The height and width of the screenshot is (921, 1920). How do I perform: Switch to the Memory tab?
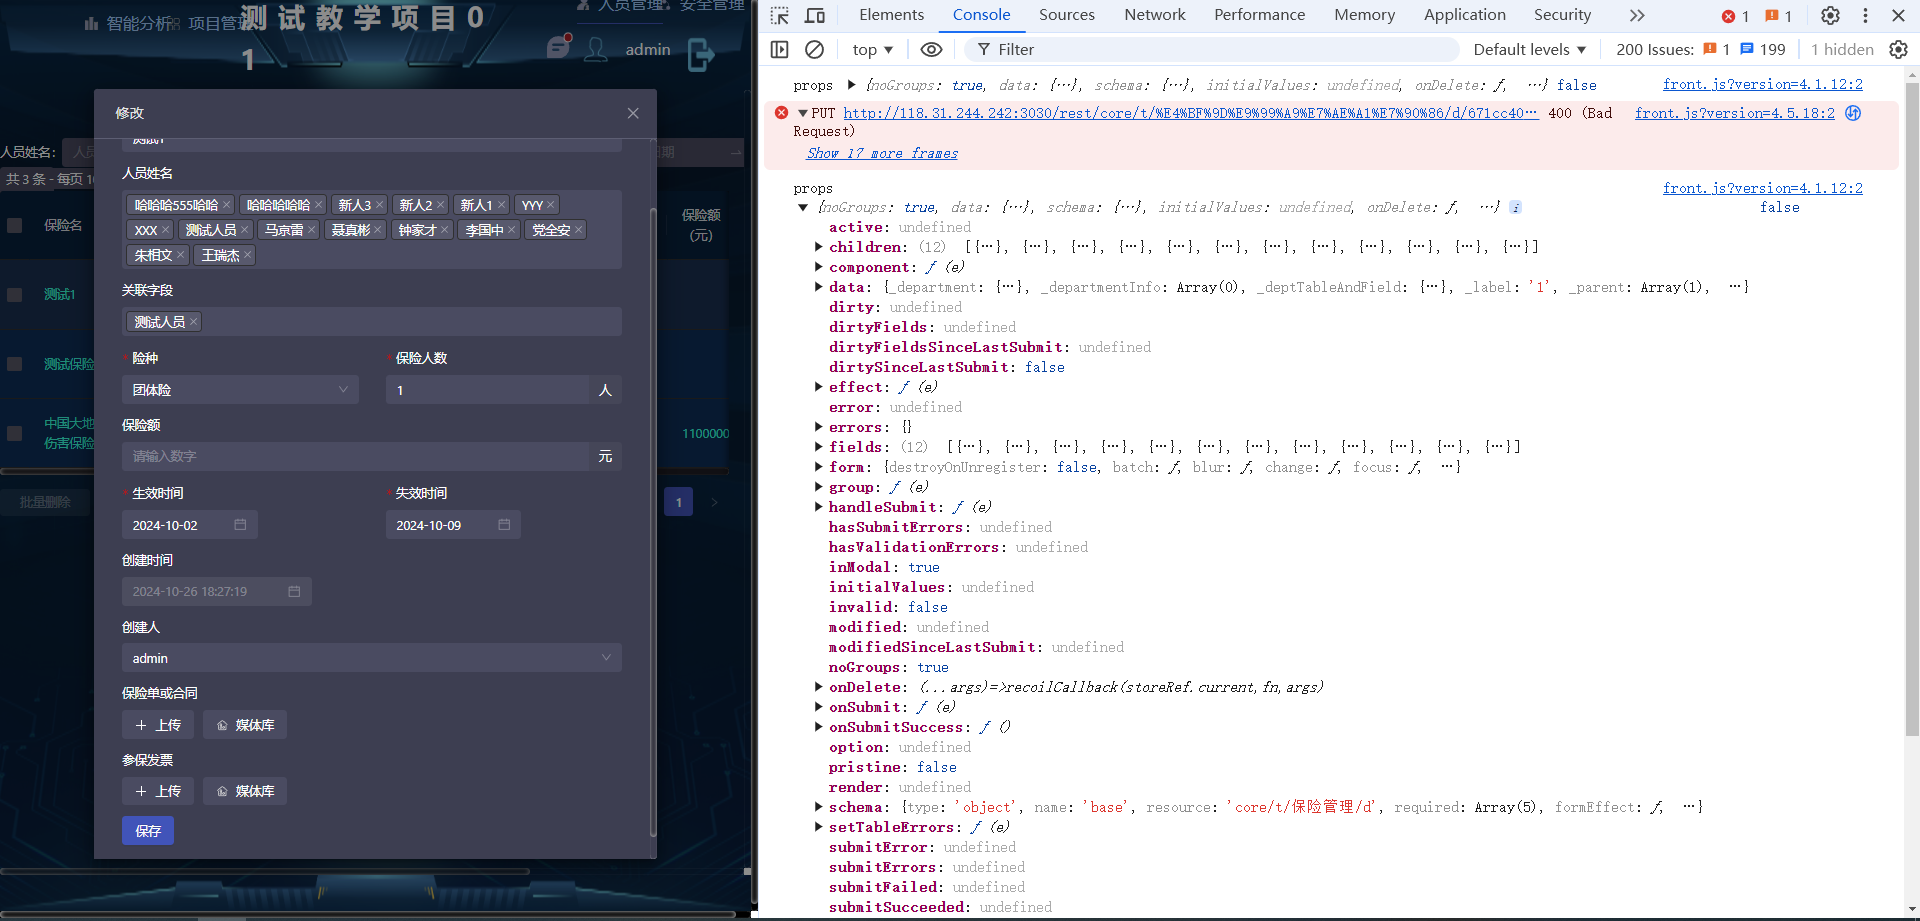pos(1364,15)
